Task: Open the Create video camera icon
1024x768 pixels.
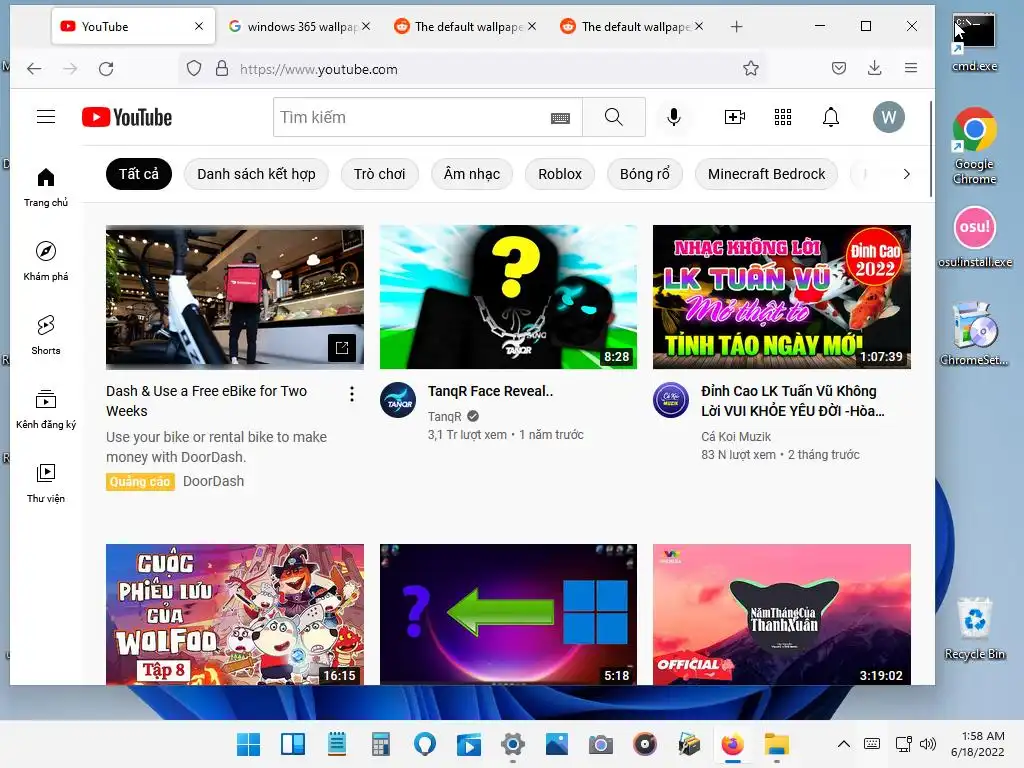Action: click(x=735, y=117)
